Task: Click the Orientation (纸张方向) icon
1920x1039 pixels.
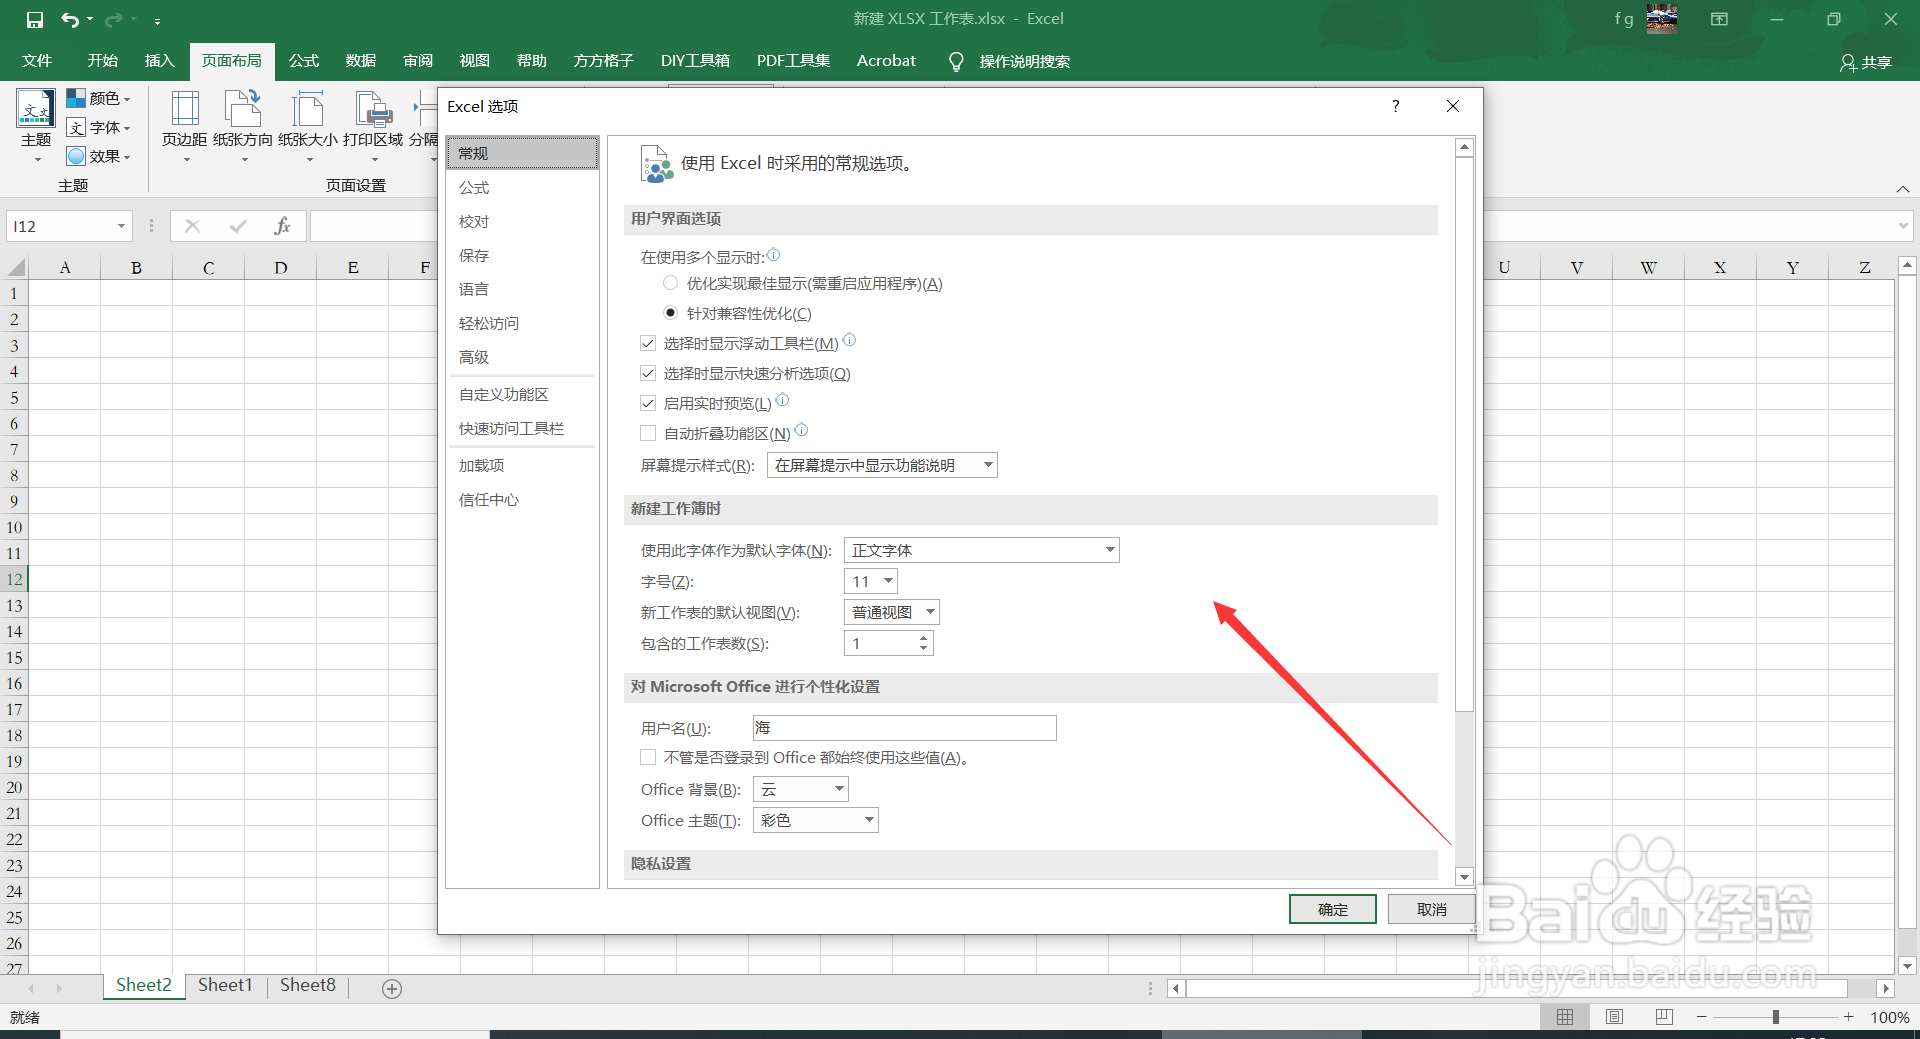Action: [x=243, y=108]
